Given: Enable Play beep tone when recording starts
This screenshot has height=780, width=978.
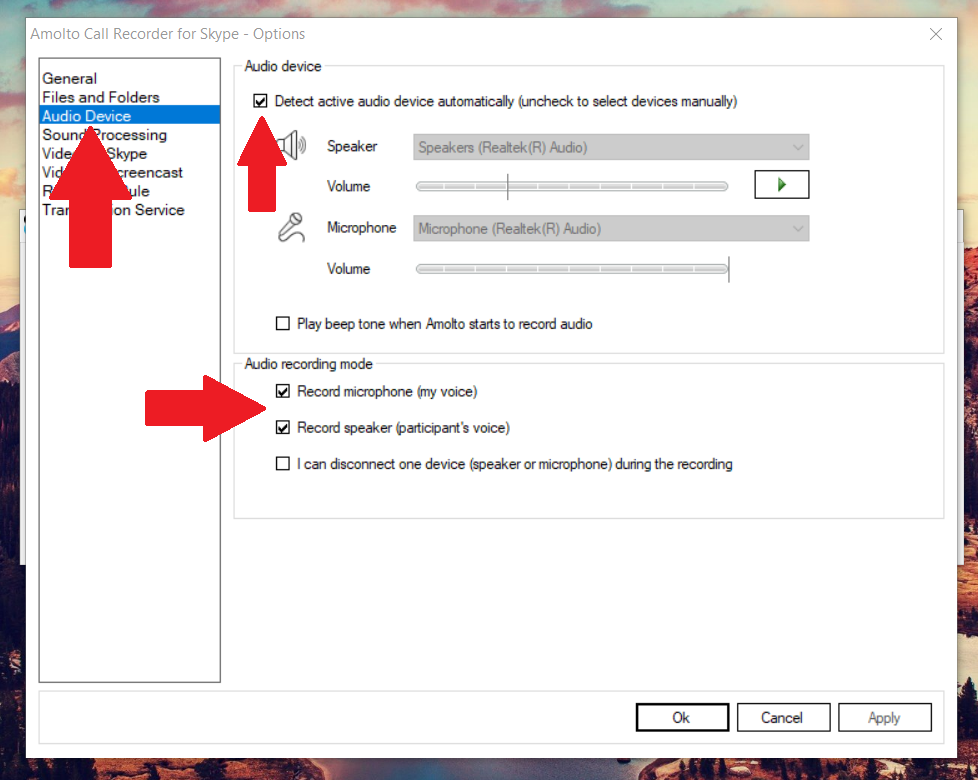Looking at the screenshot, I should tap(283, 324).
